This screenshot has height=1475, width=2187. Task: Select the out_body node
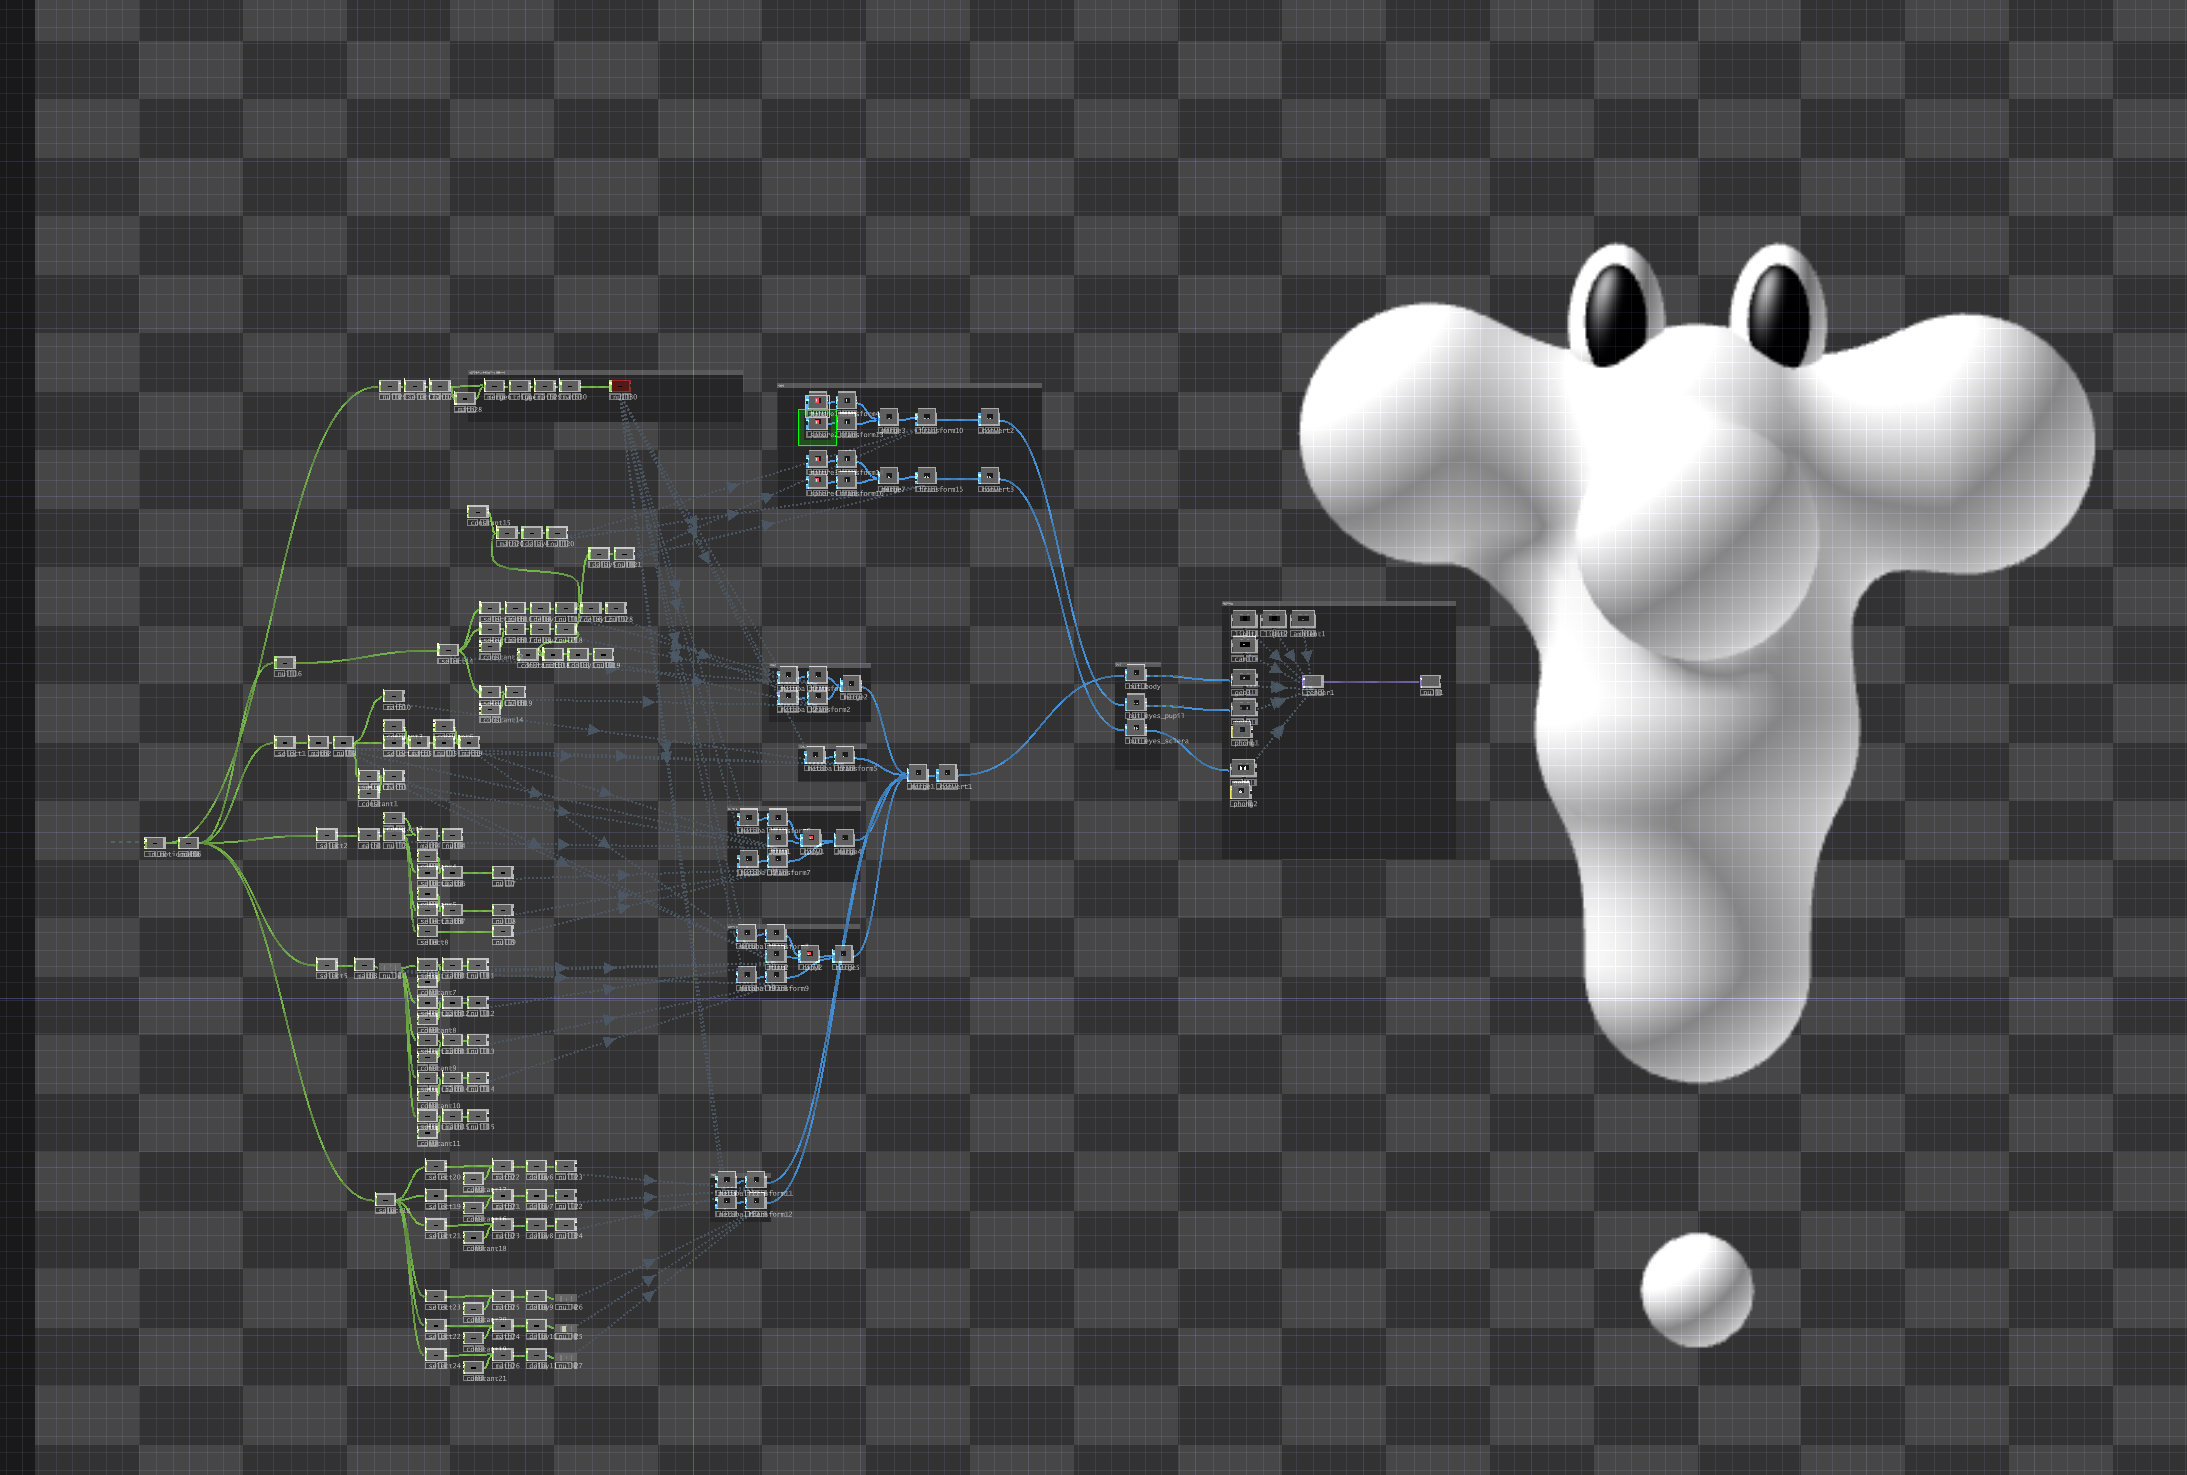pyautogui.click(x=1135, y=674)
